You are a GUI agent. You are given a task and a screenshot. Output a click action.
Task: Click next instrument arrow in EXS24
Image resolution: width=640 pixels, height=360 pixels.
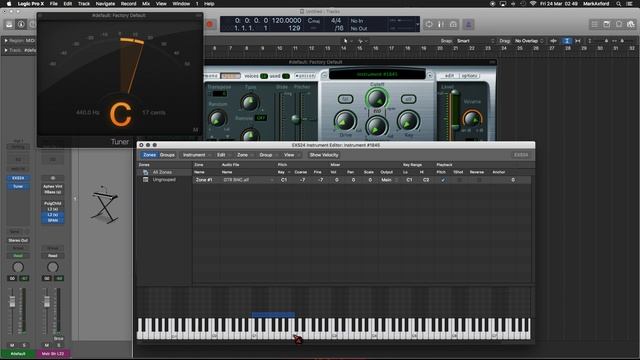coord(430,75)
